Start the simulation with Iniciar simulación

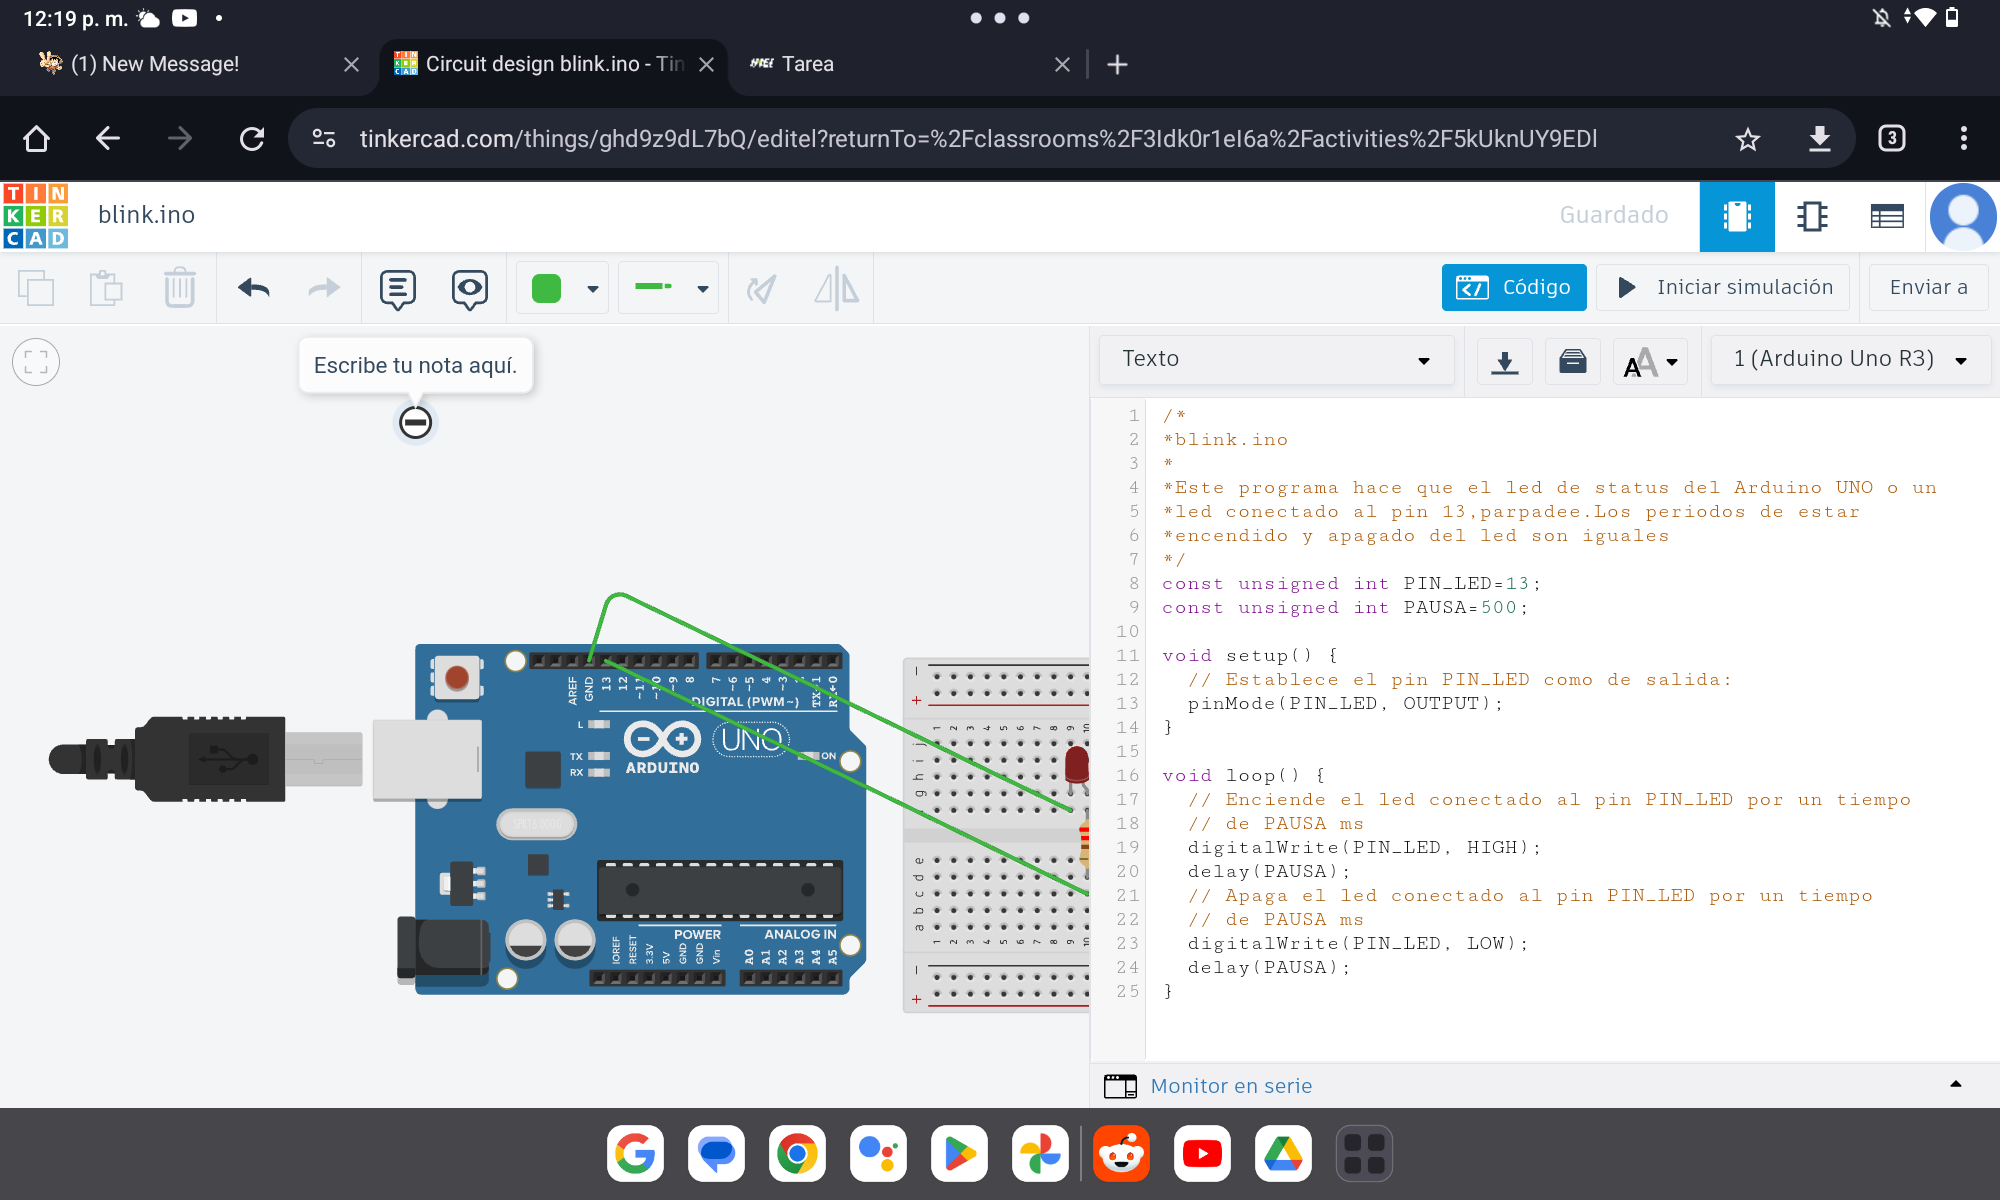pos(1723,288)
